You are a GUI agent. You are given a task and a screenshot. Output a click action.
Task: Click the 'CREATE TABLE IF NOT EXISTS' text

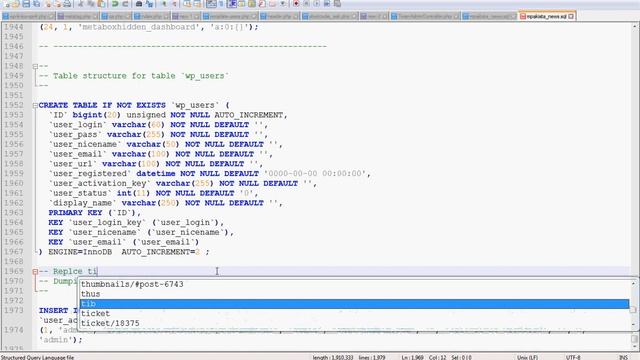pyautogui.click(x=102, y=105)
